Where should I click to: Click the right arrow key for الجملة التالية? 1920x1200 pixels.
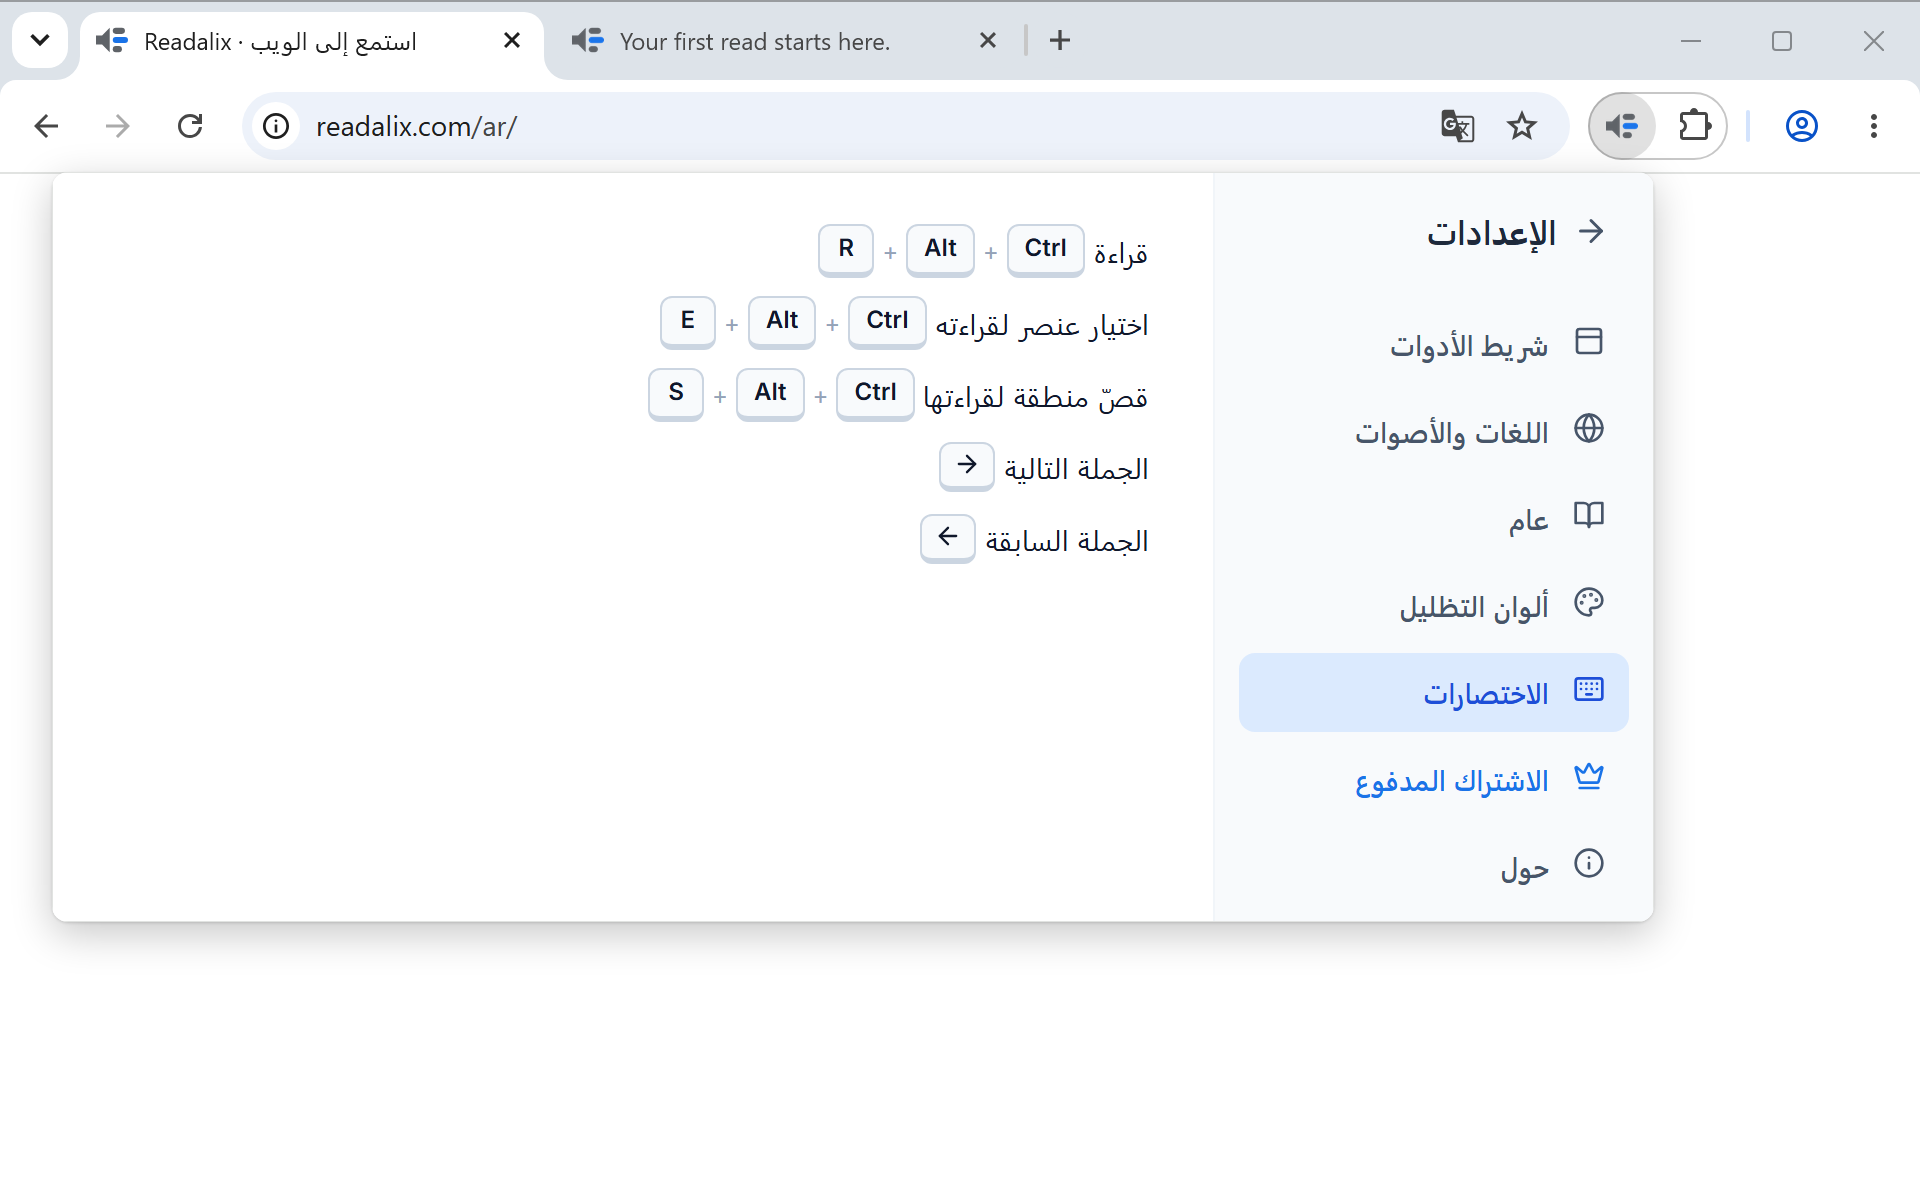pos(966,465)
